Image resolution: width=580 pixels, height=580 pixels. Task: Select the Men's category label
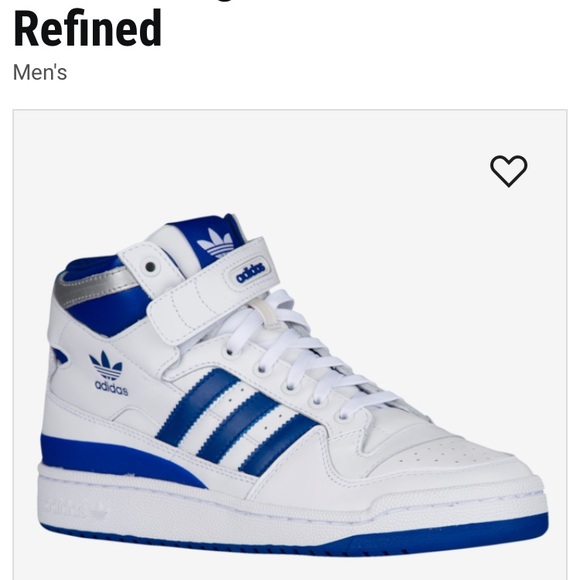40,72
